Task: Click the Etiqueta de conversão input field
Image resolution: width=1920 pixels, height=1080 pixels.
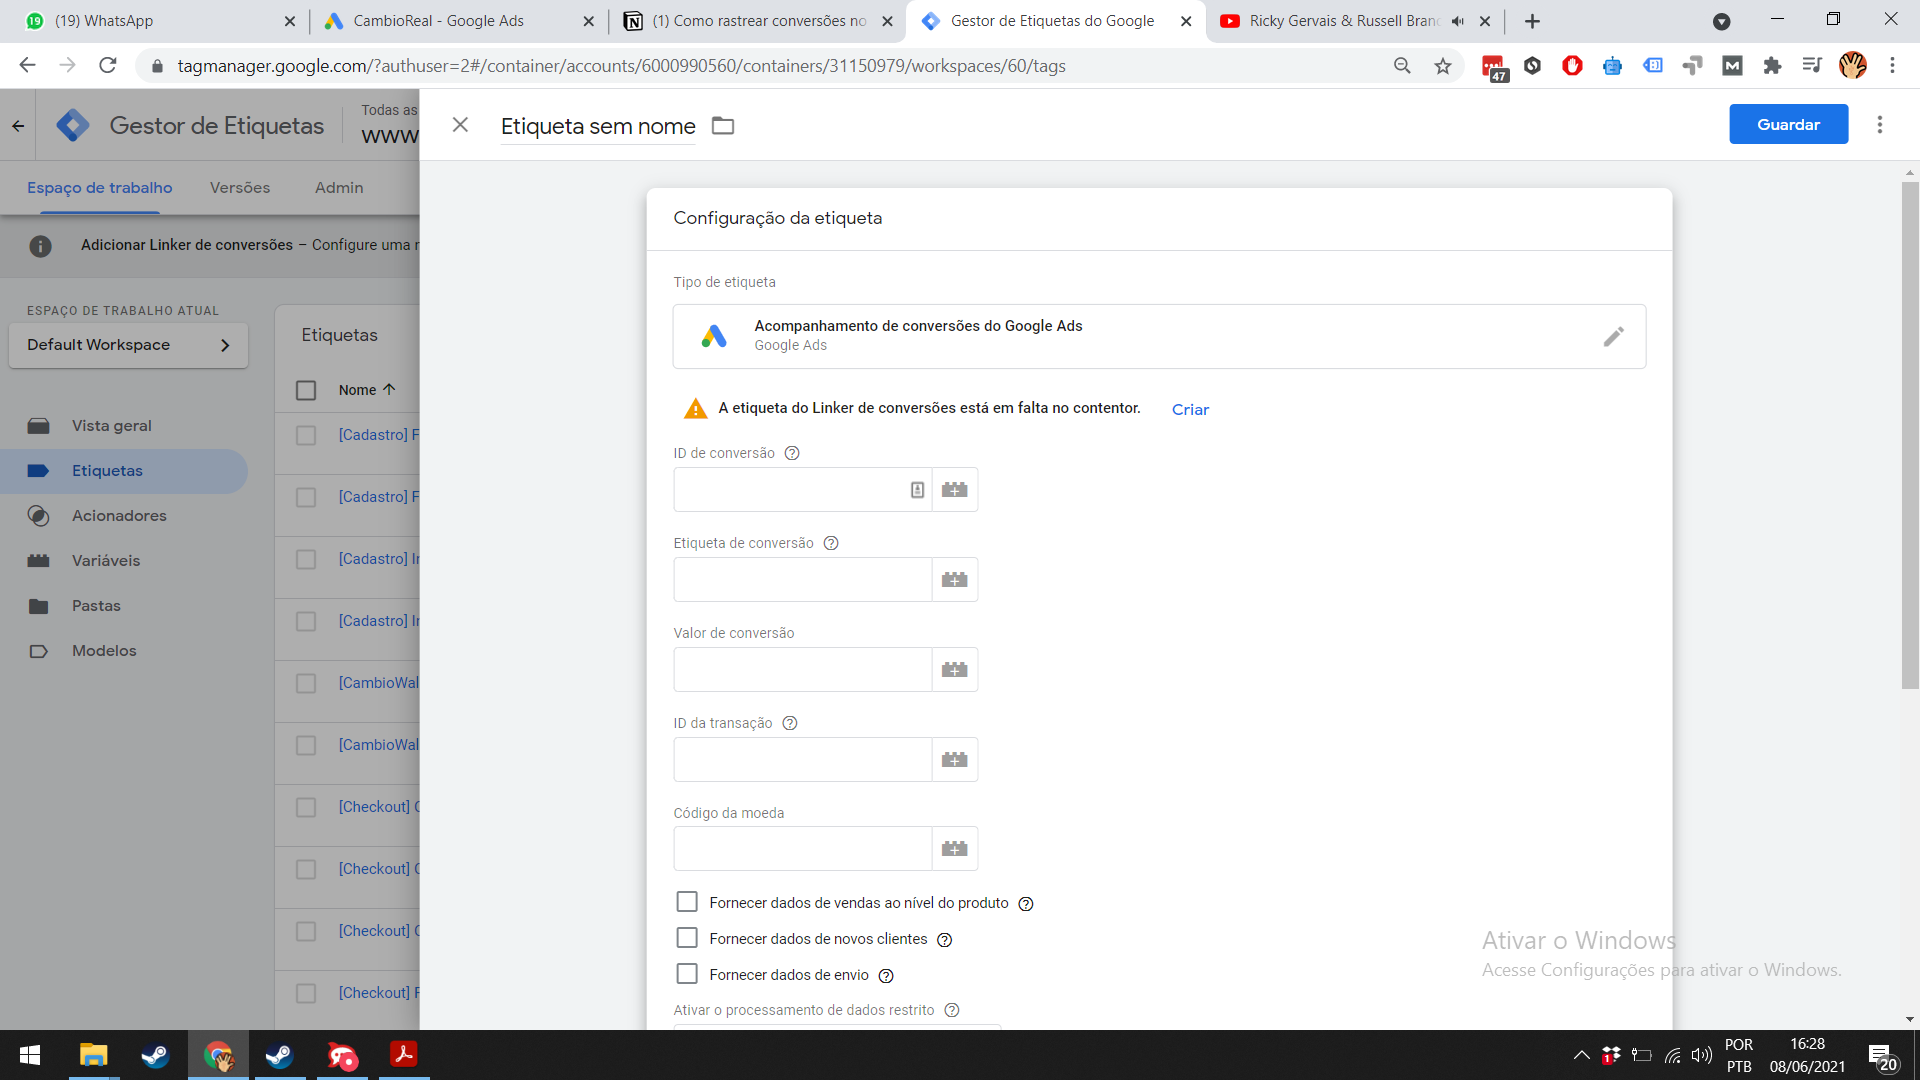Action: [802, 580]
